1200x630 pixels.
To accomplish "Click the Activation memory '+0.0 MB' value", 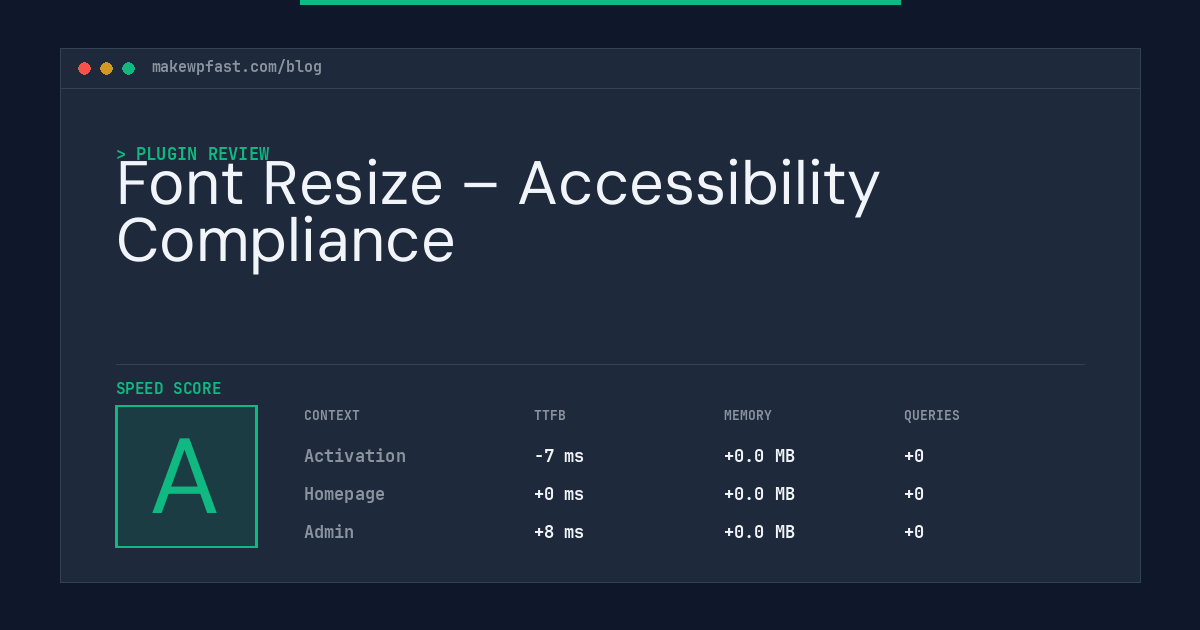I will click(x=759, y=456).
